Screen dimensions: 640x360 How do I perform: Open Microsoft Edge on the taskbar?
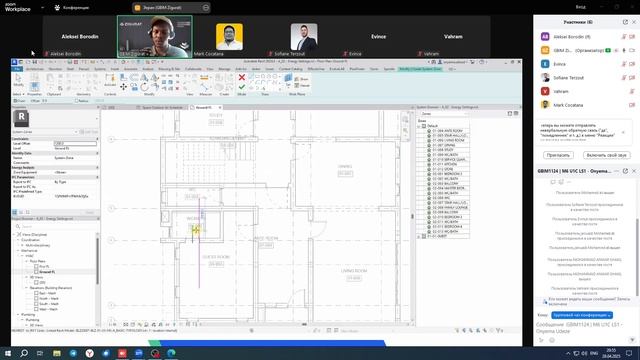click(x=171, y=353)
